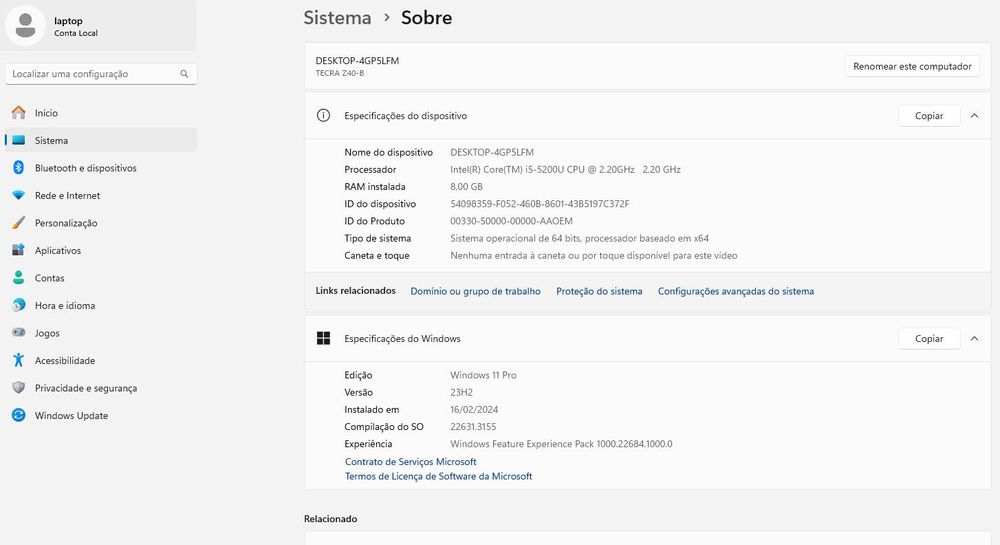
Task: Click the OS build value 22631.3155
Action: click(x=473, y=427)
